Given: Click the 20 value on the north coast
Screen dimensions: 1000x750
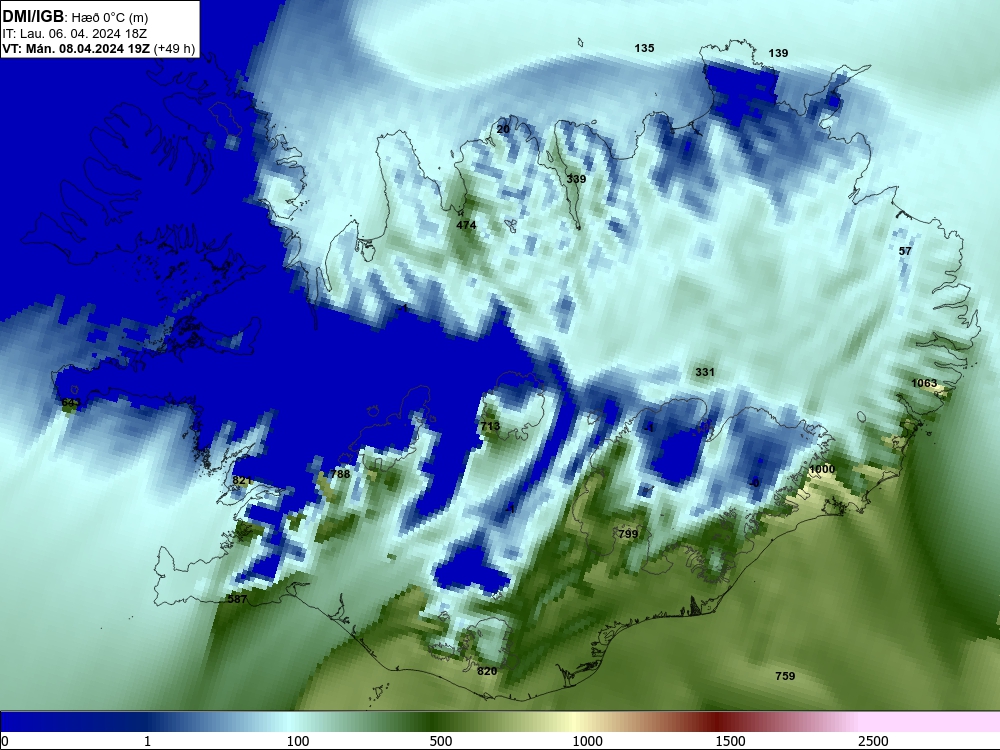Looking at the screenshot, I should [x=503, y=129].
